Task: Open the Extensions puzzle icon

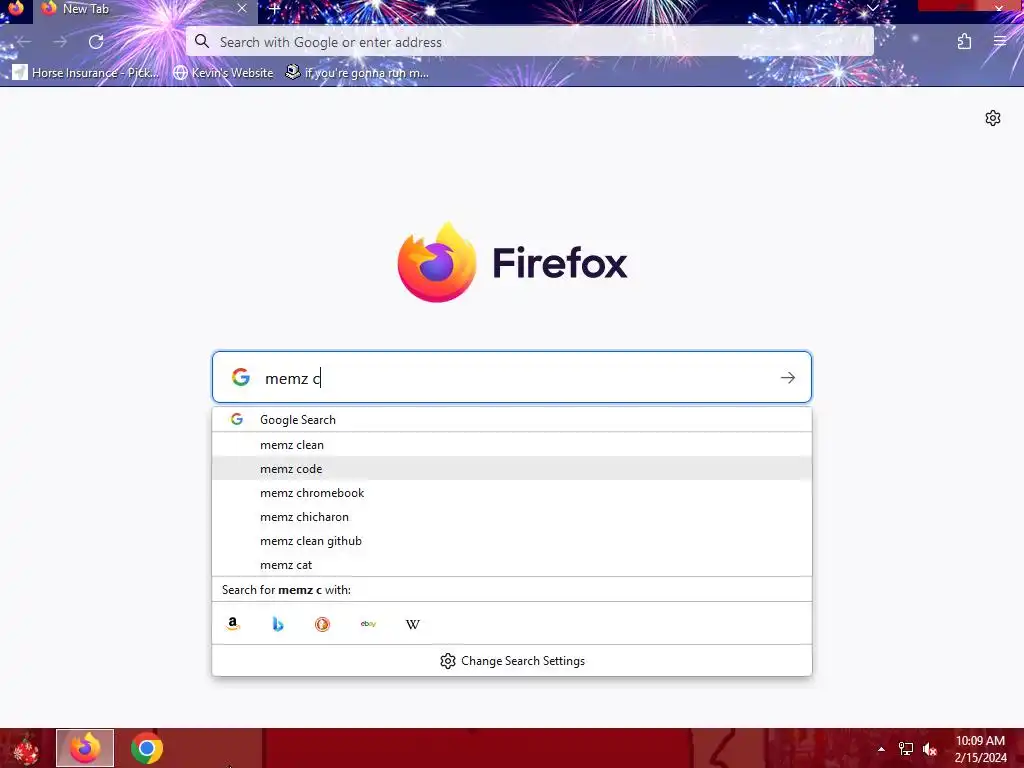Action: 965,42
